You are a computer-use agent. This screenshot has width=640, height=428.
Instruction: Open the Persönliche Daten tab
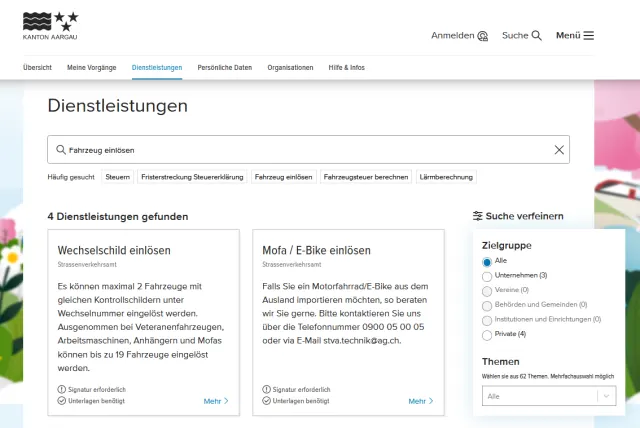coord(224,68)
